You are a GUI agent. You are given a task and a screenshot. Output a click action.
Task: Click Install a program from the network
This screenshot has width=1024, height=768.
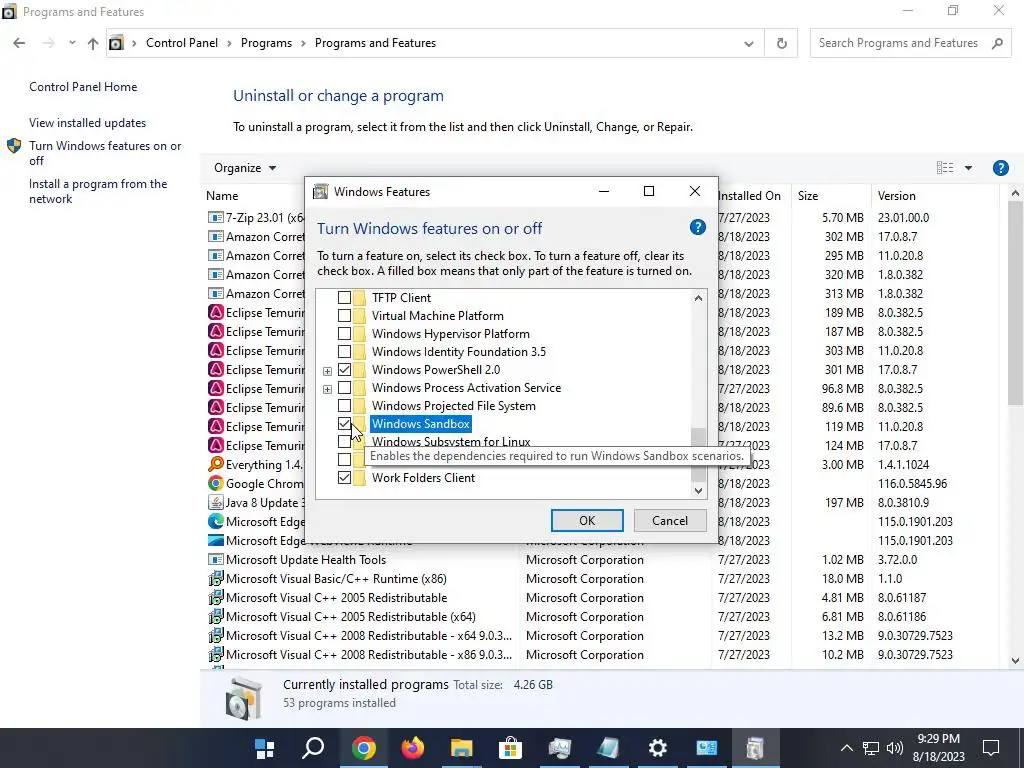[98, 191]
